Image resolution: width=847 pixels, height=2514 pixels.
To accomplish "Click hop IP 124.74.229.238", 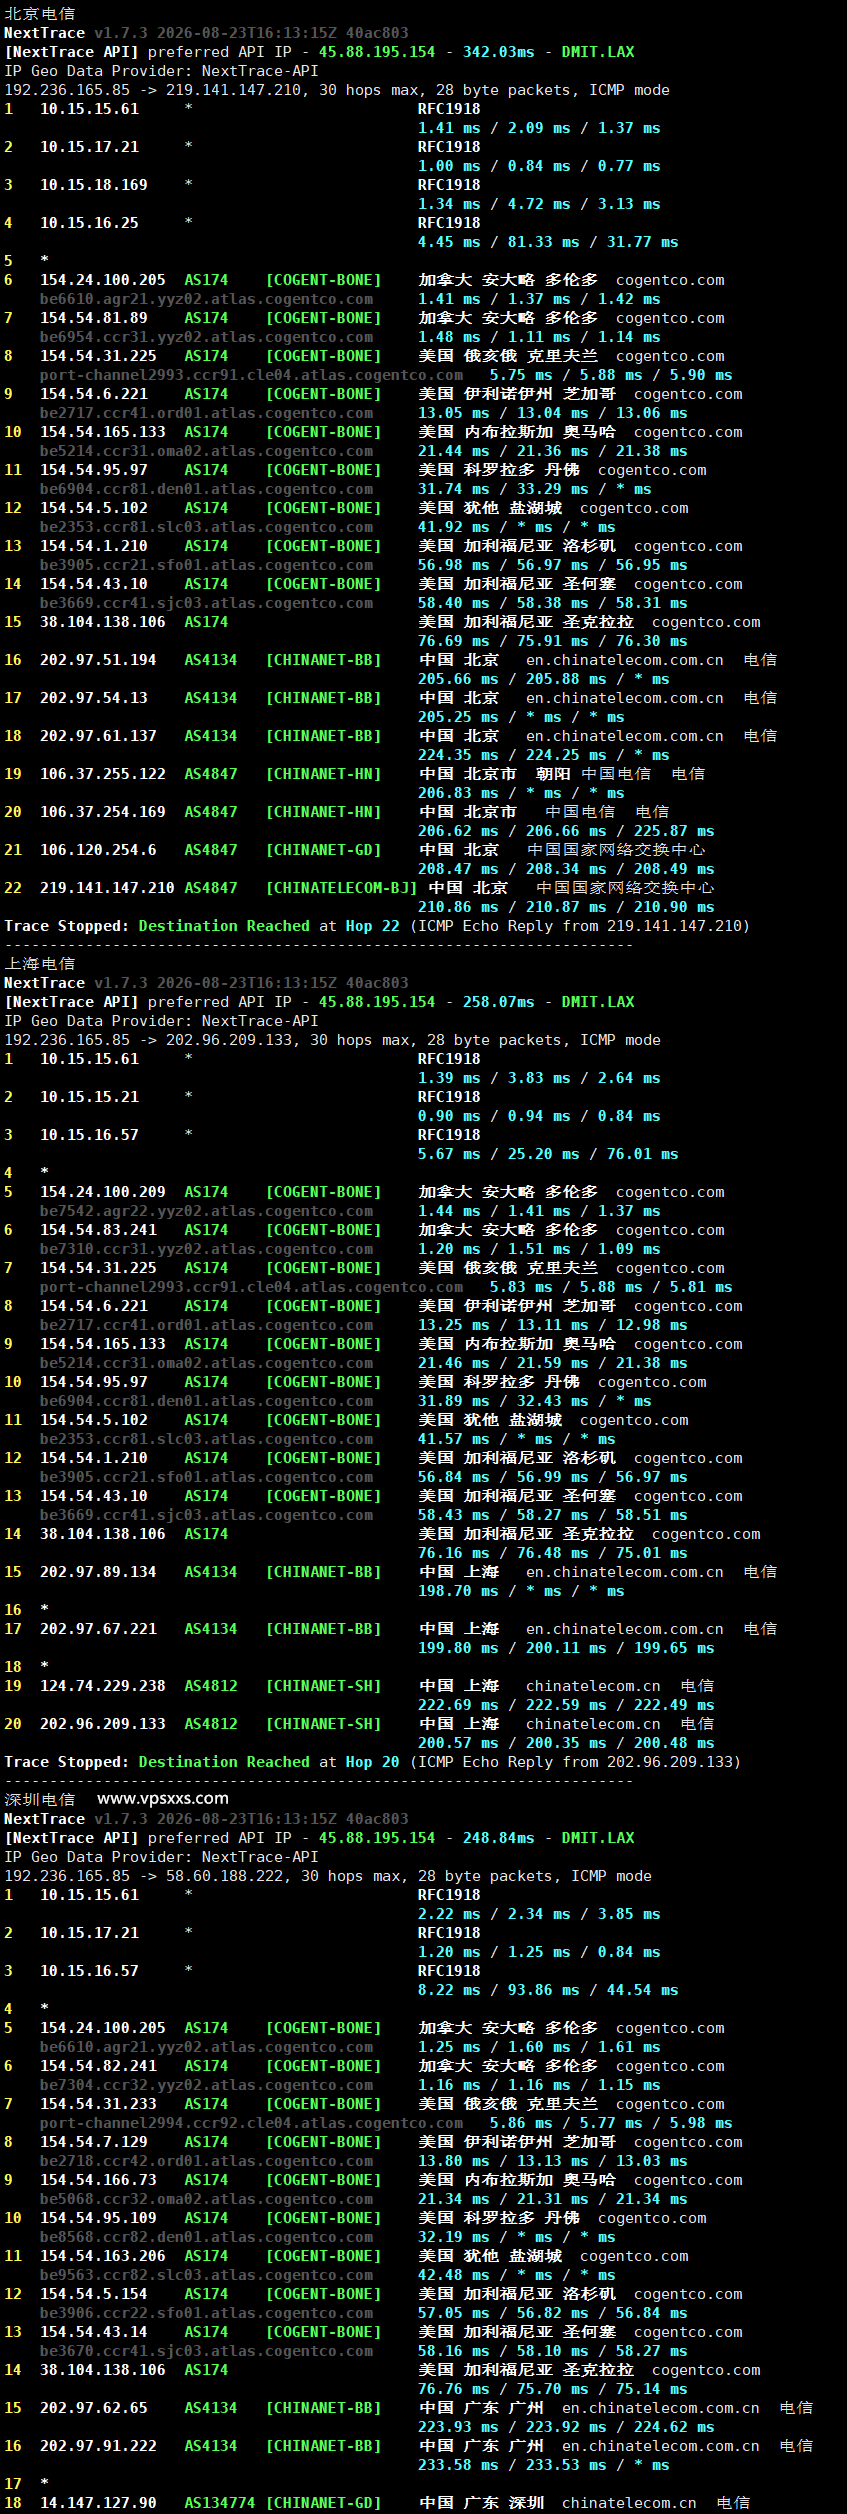I will point(103,1686).
